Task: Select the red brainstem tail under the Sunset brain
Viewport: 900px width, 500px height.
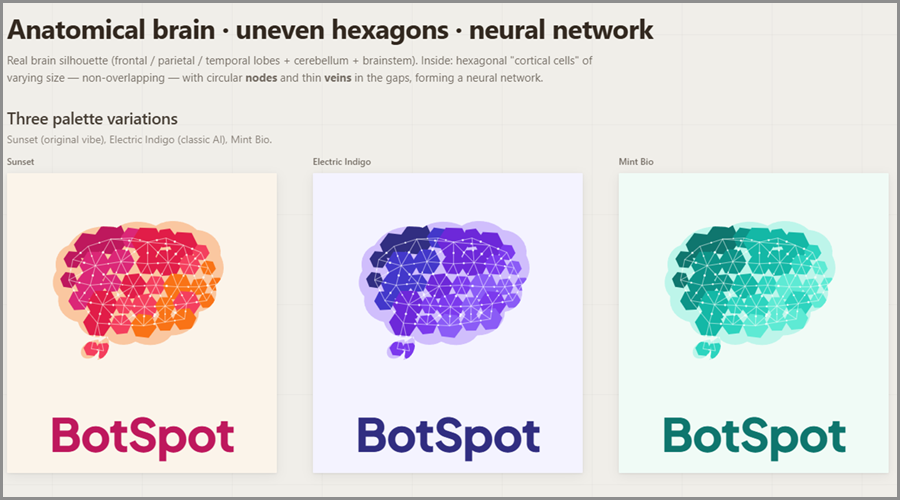Action: pyautogui.click(x=97, y=349)
